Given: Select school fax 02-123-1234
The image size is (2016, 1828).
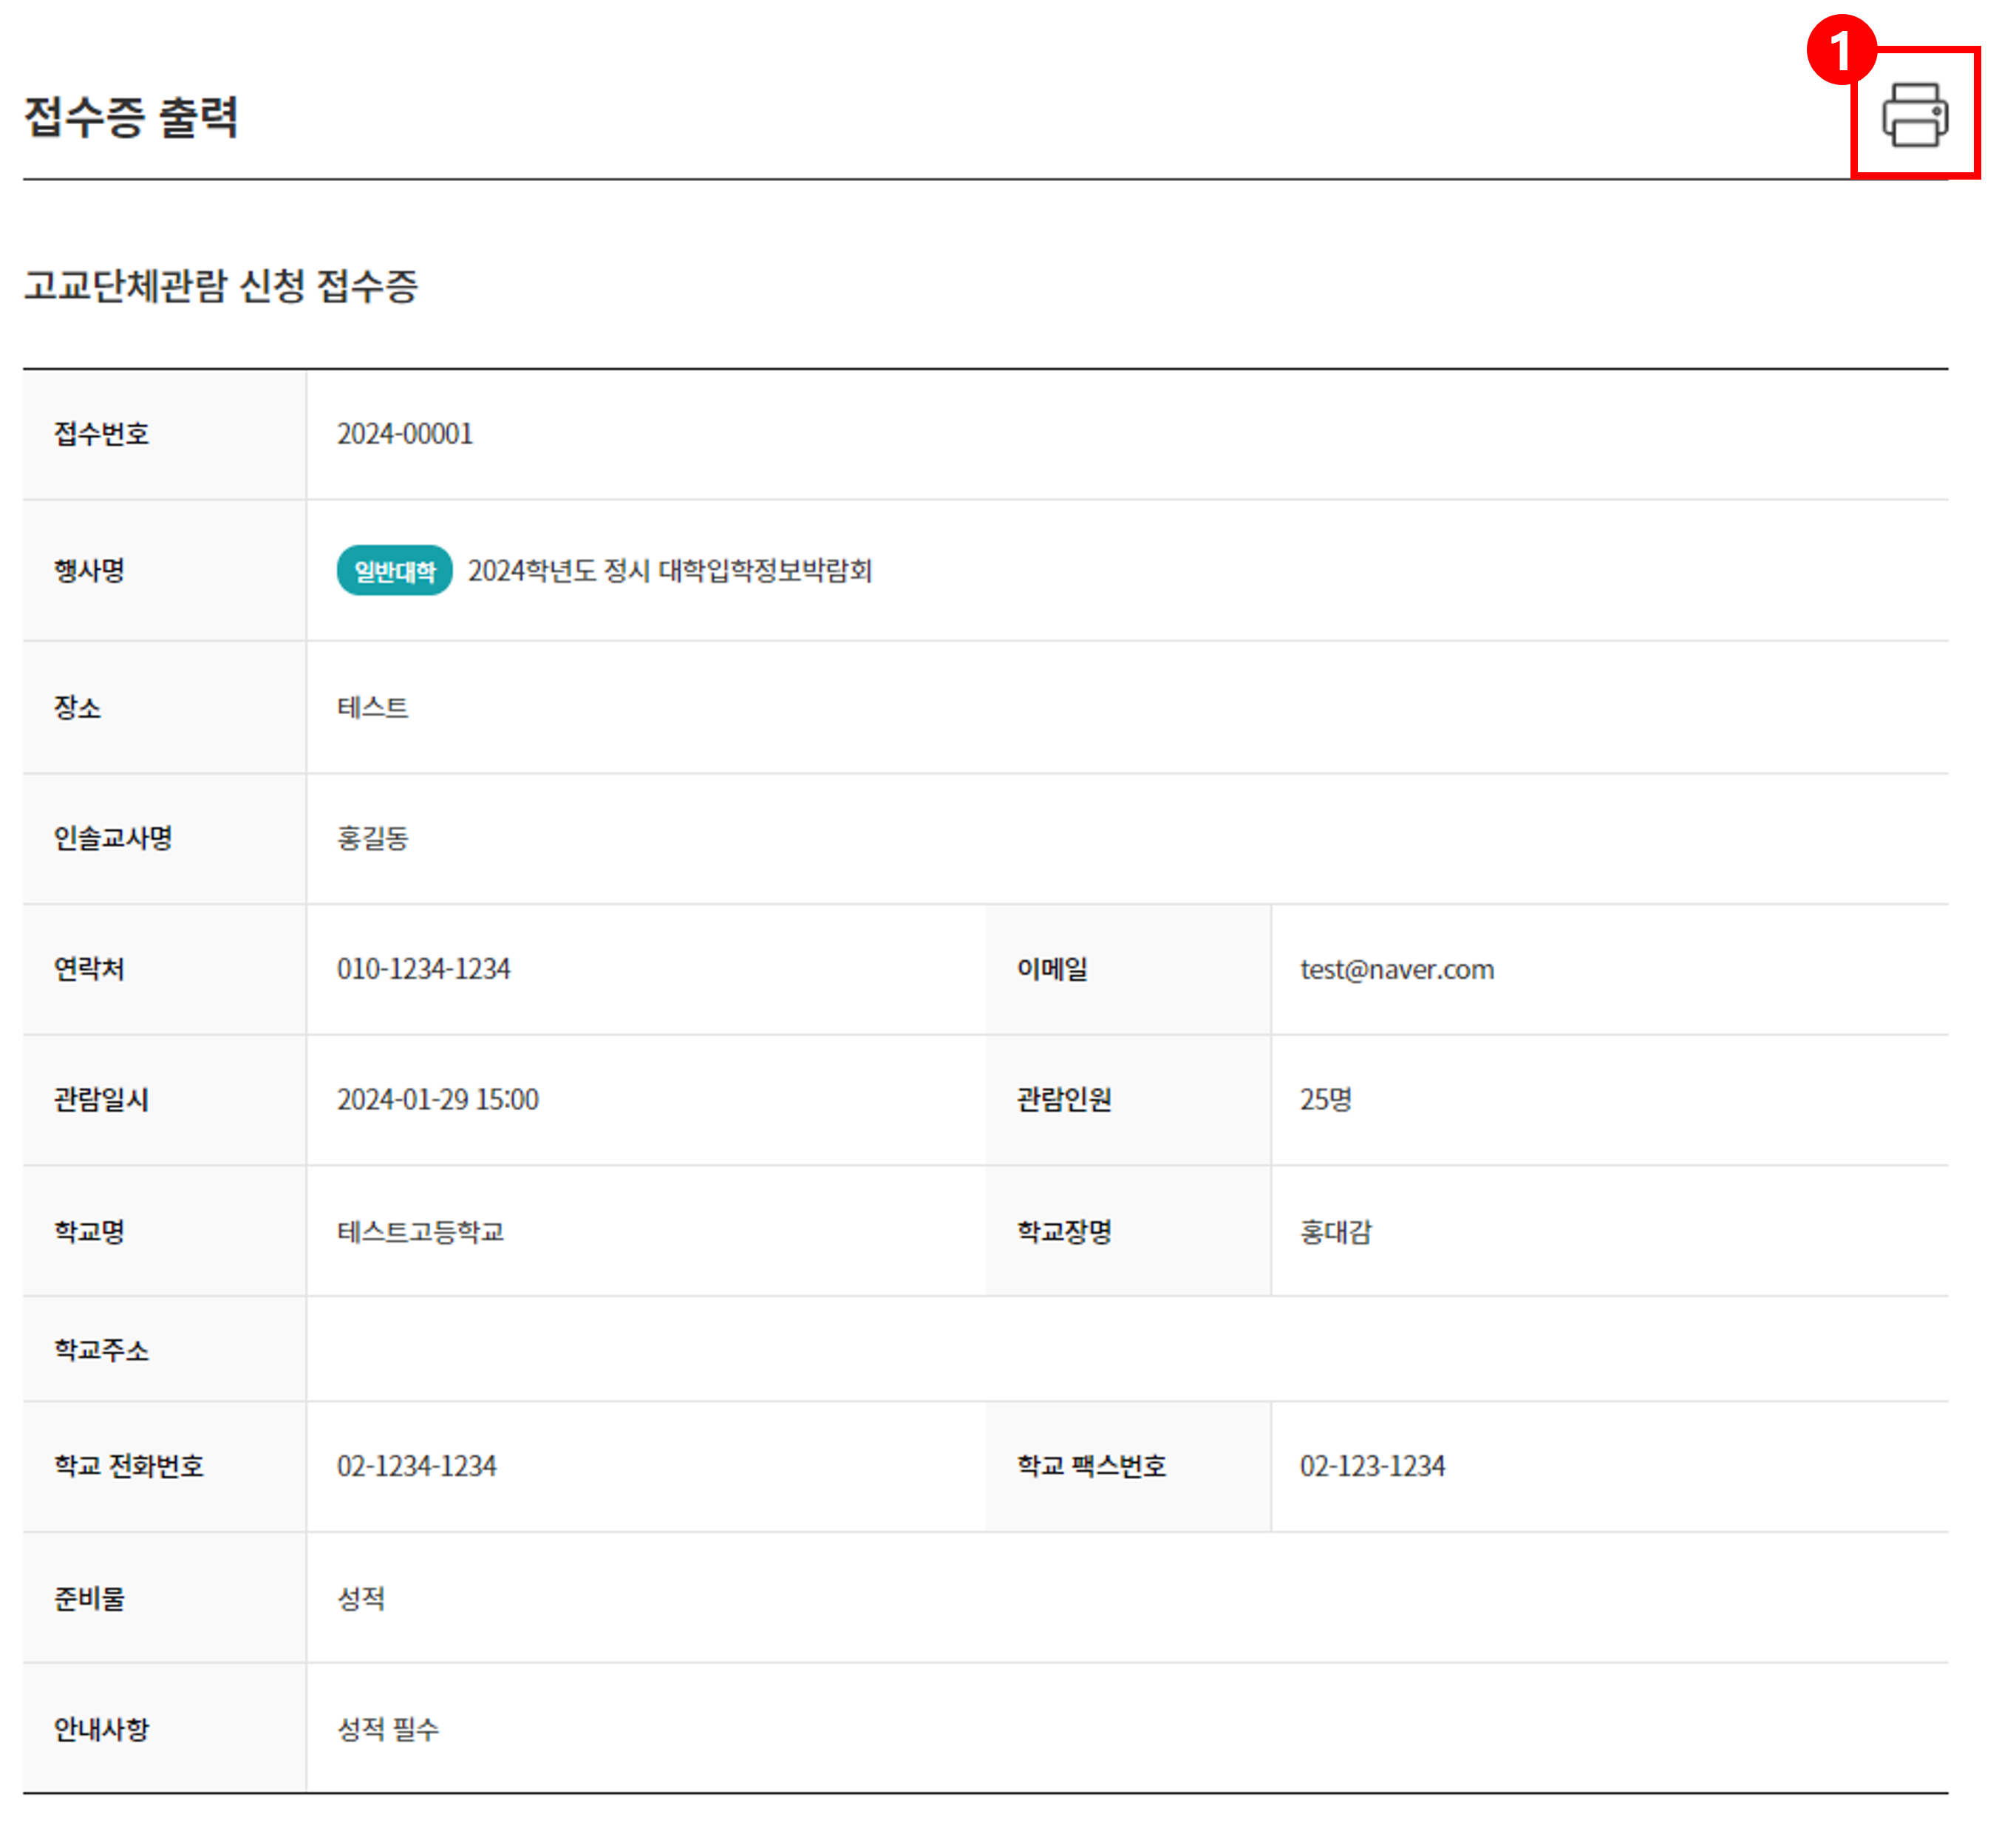Looking at the screenshot, I should pyautogui.click(x=1373, y=1466).
